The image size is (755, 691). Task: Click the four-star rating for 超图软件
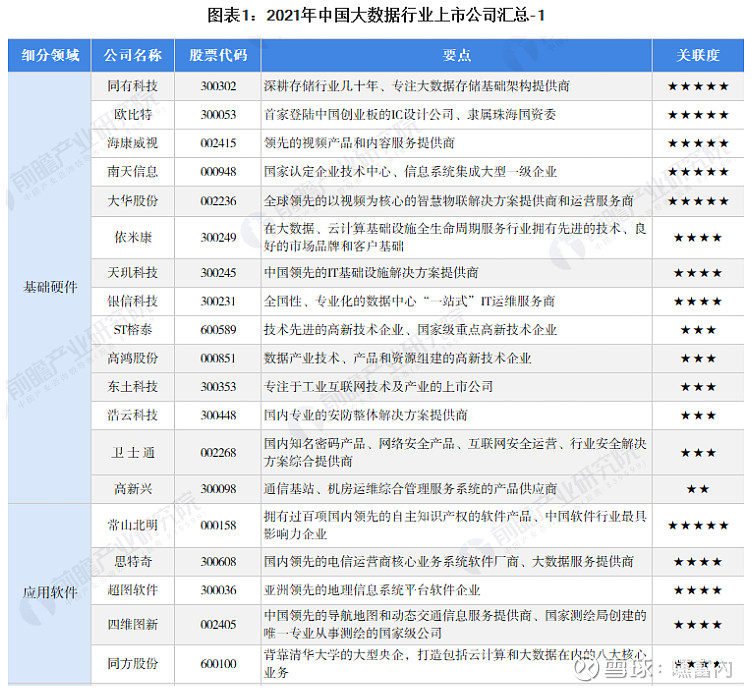tap(698, 590)
